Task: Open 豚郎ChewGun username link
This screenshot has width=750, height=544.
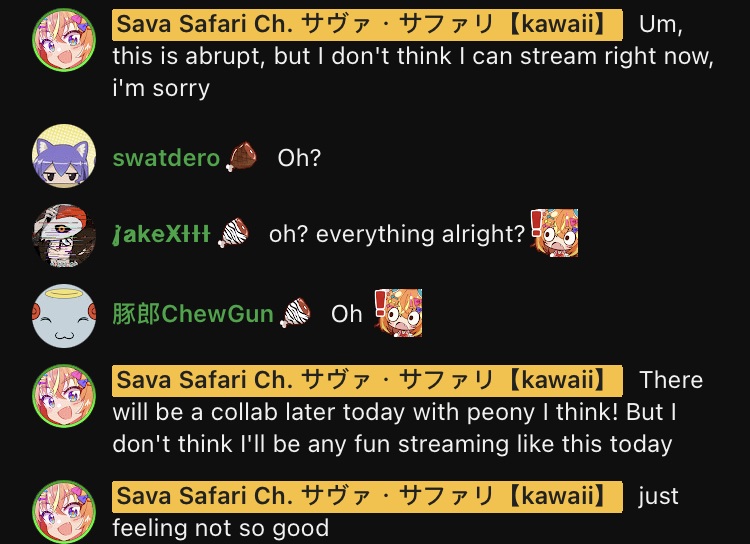Action: click(193, 314)
